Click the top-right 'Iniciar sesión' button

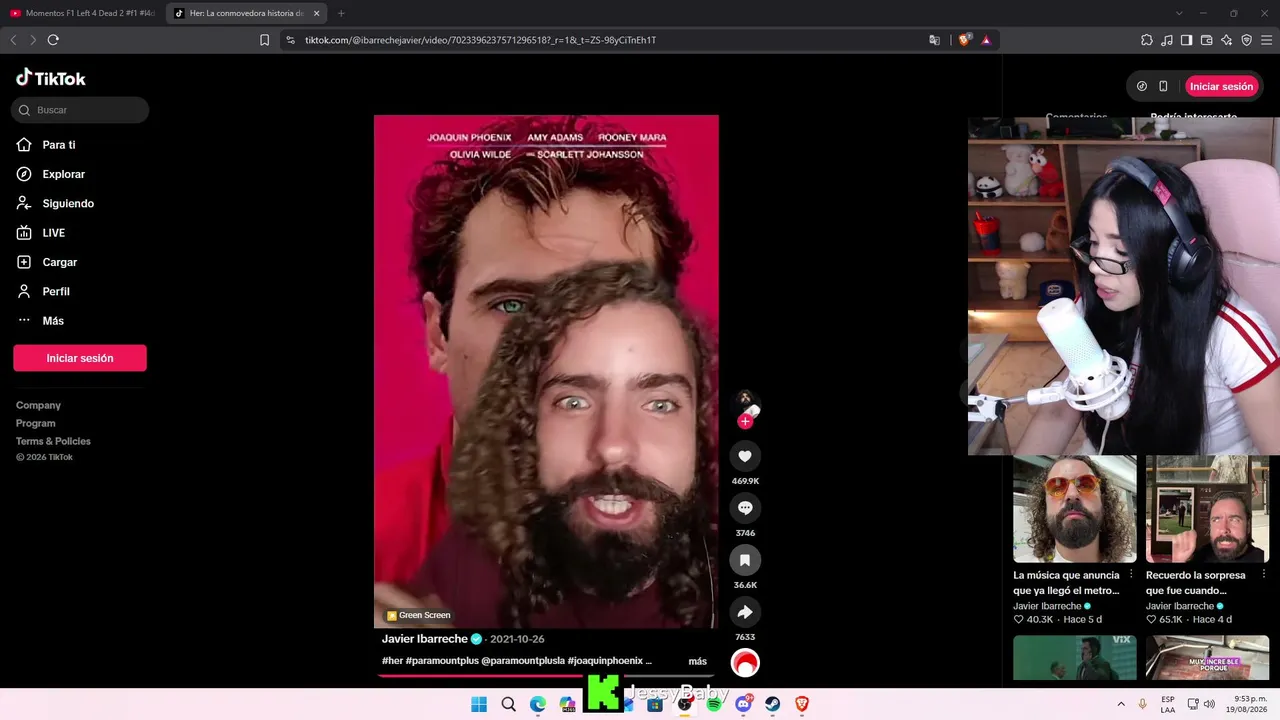(1221, 86)
